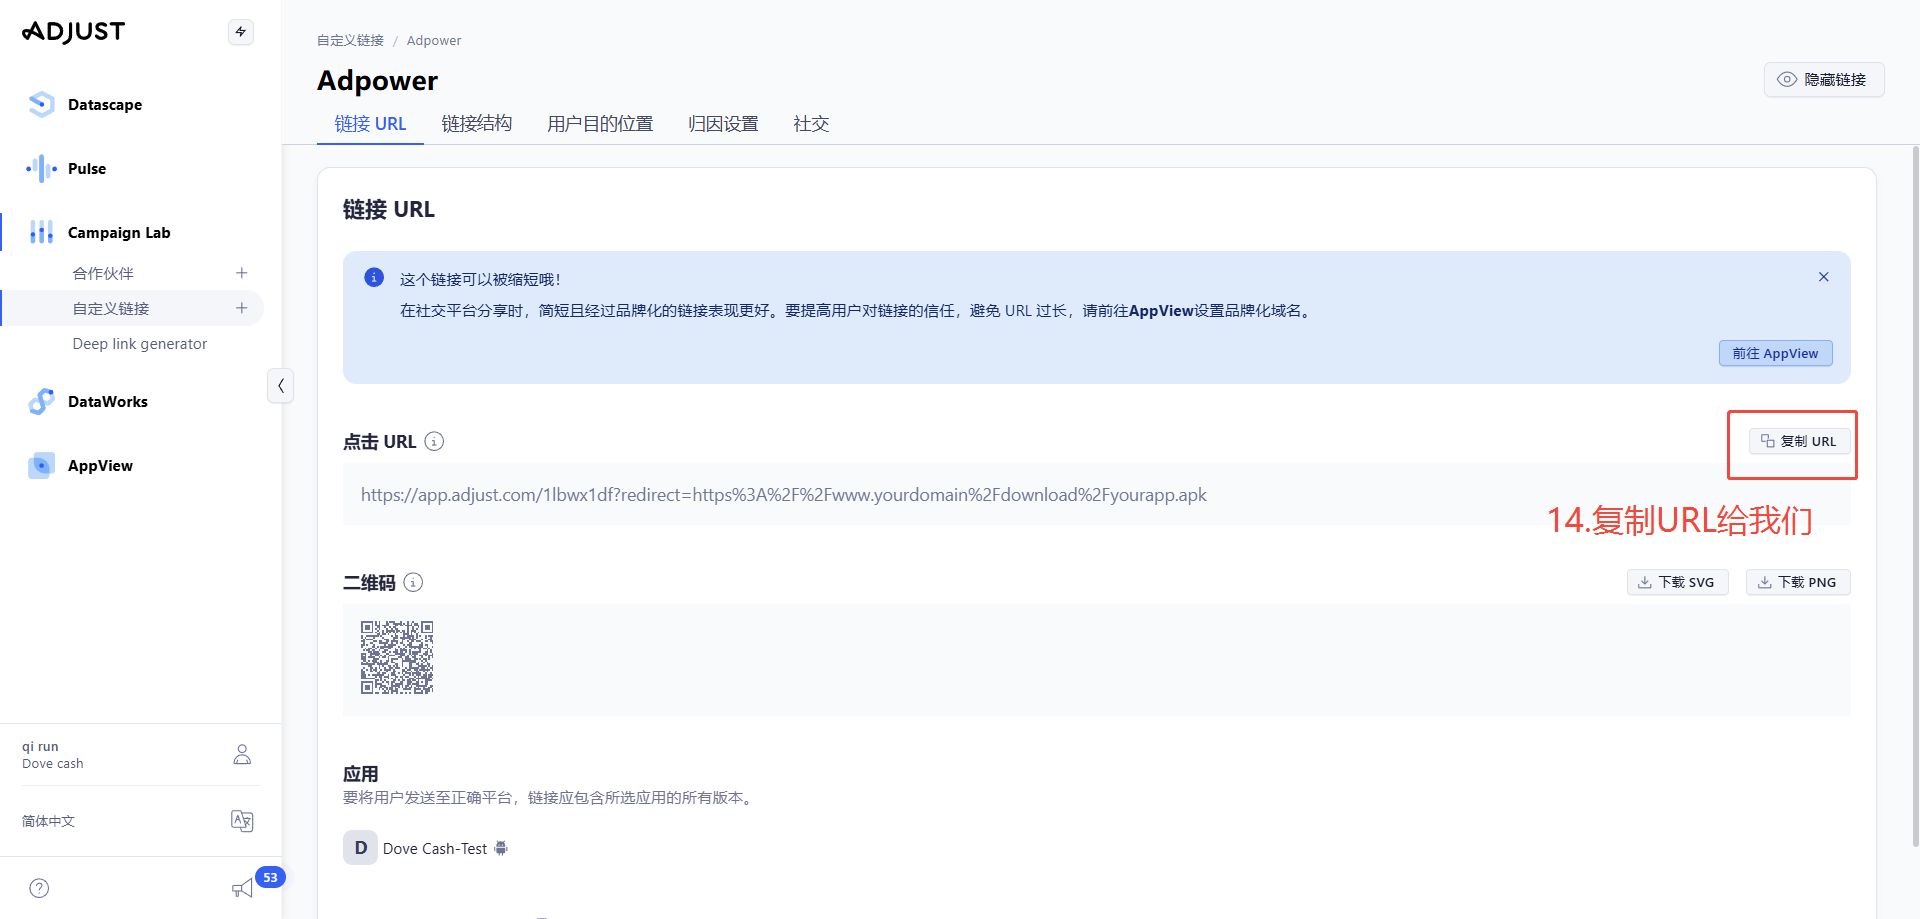The width and height of the screenshot is (1920, 919).
Task: Click the Dove cash account label
Action: pyautogui.click(x=53, y=763)
